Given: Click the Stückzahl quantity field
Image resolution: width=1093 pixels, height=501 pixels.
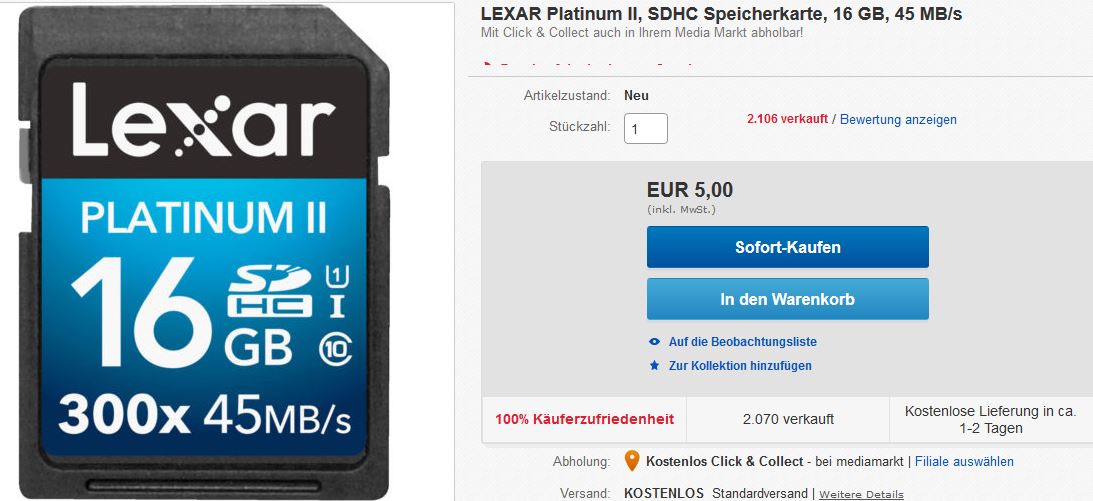Looking at the screenshot, I should pos(645,129).
